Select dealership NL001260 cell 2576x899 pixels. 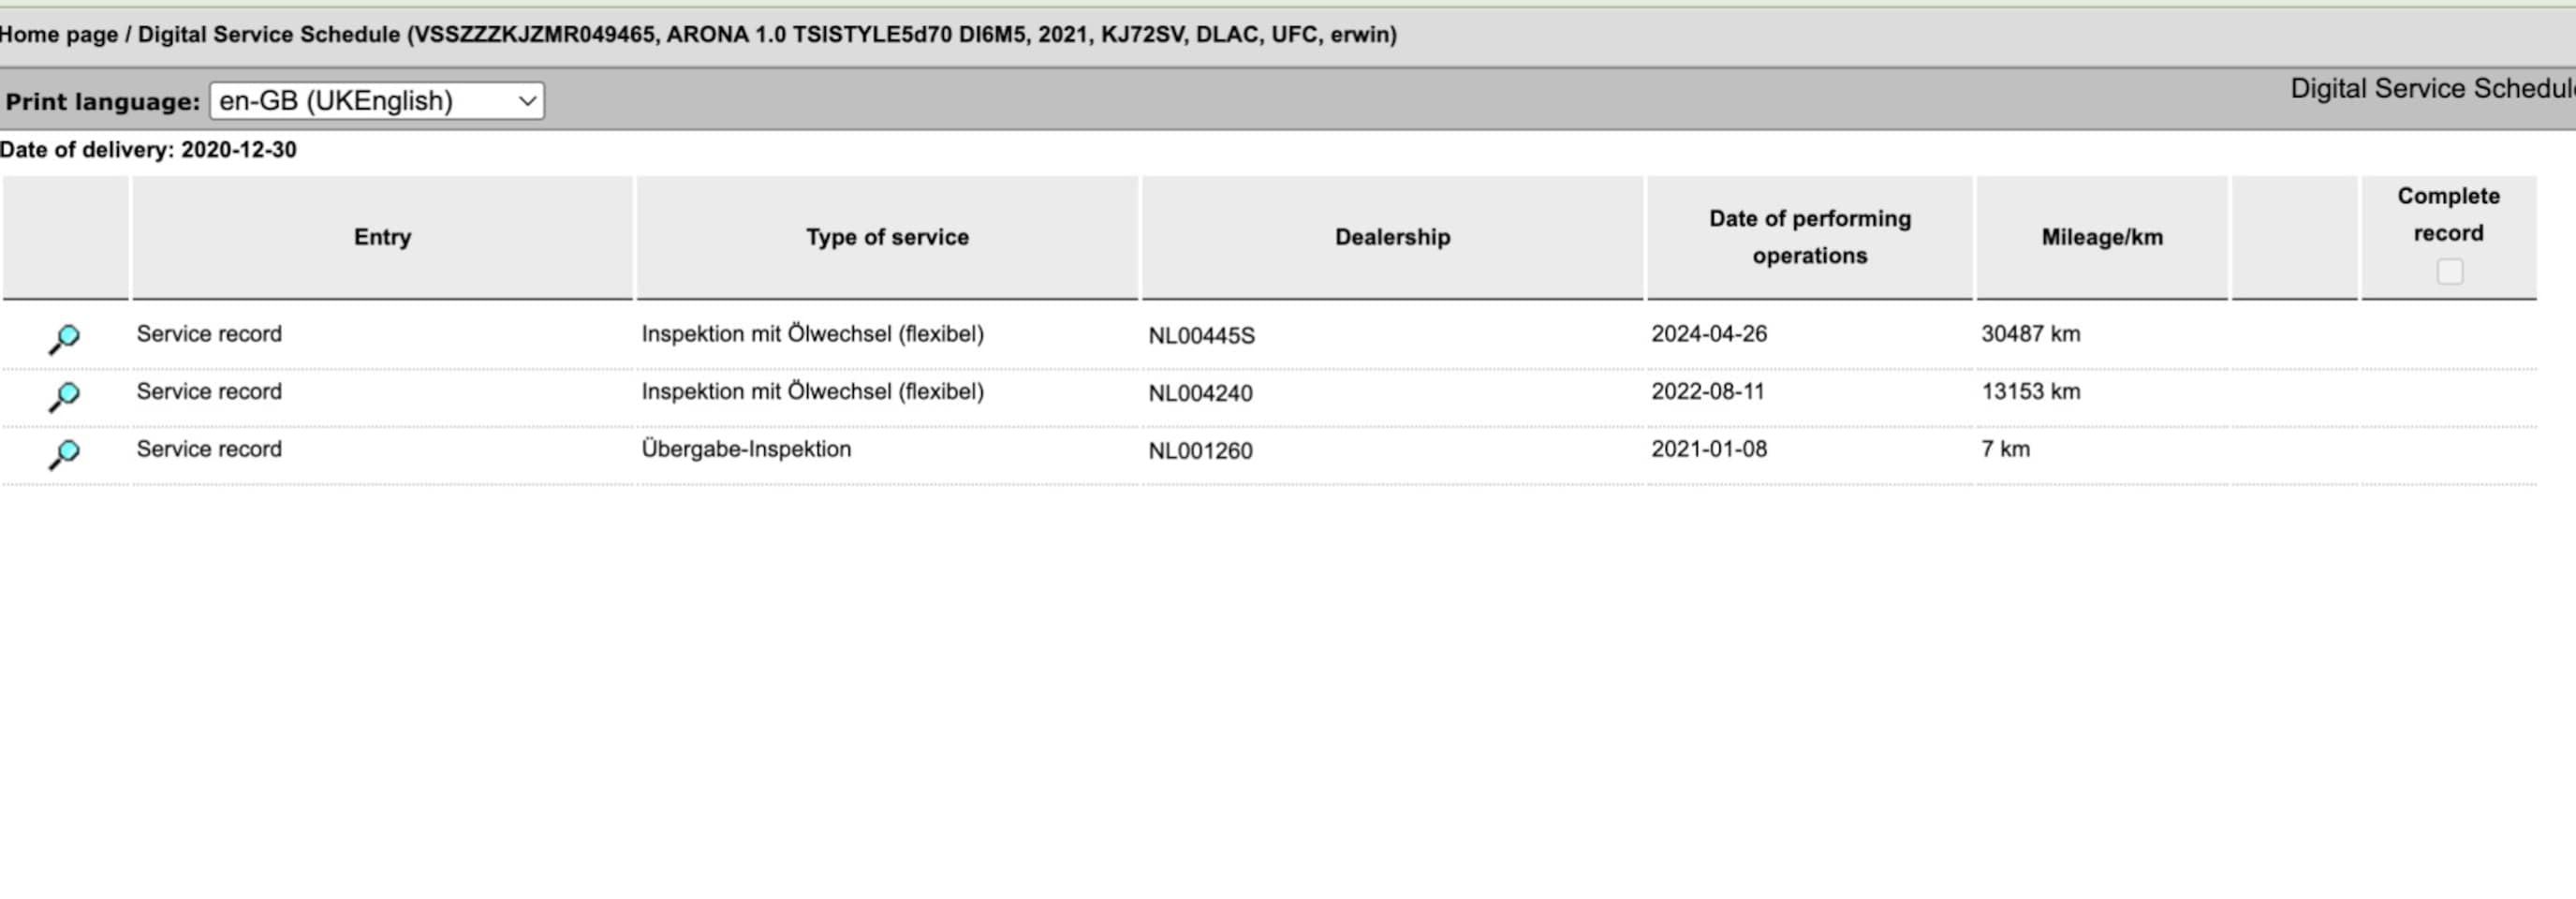click(x=1200, y=451)
